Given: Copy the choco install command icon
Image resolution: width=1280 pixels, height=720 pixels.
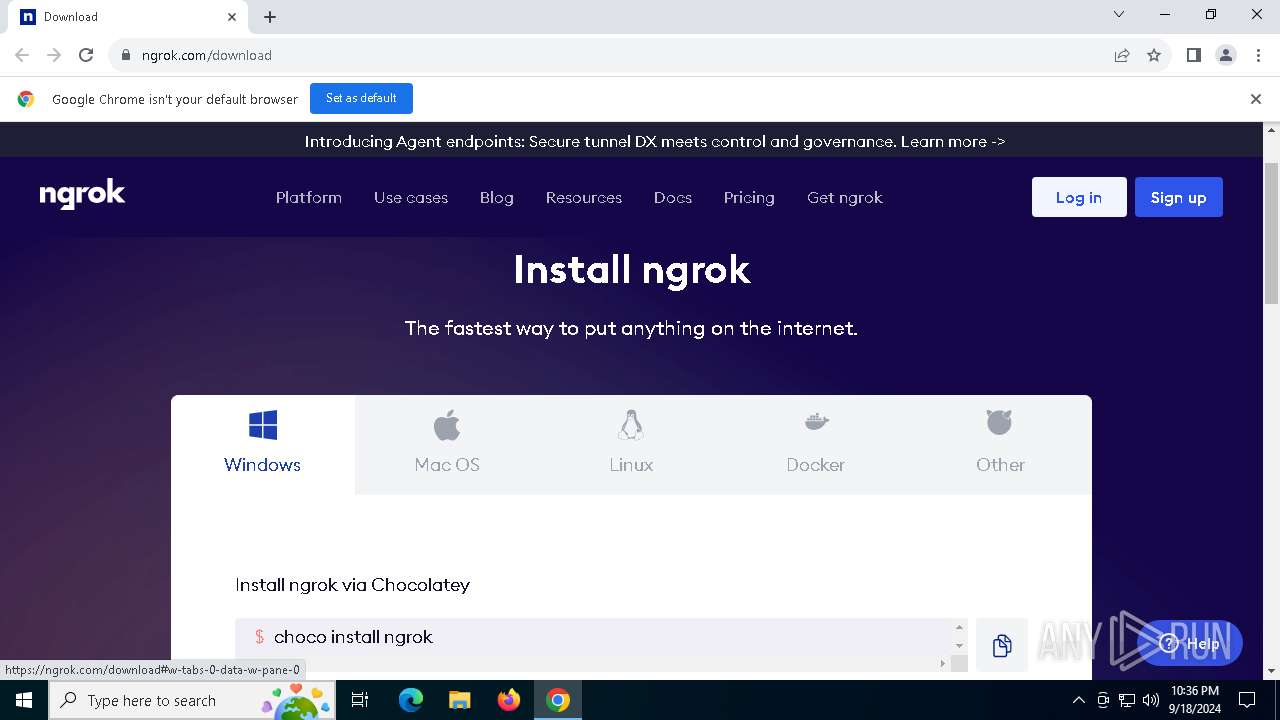Looking at the screenshot, I should tap(1002, 646).
